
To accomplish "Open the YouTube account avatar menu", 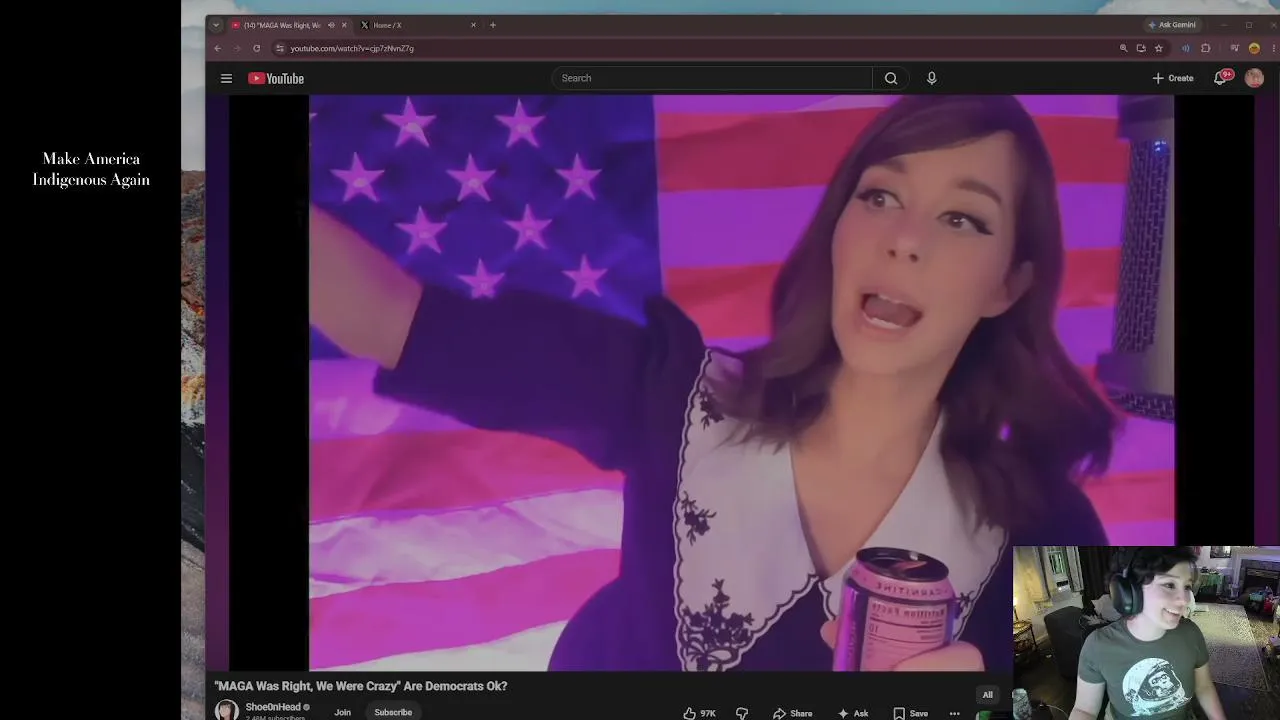I will (x=1254, y=78).
